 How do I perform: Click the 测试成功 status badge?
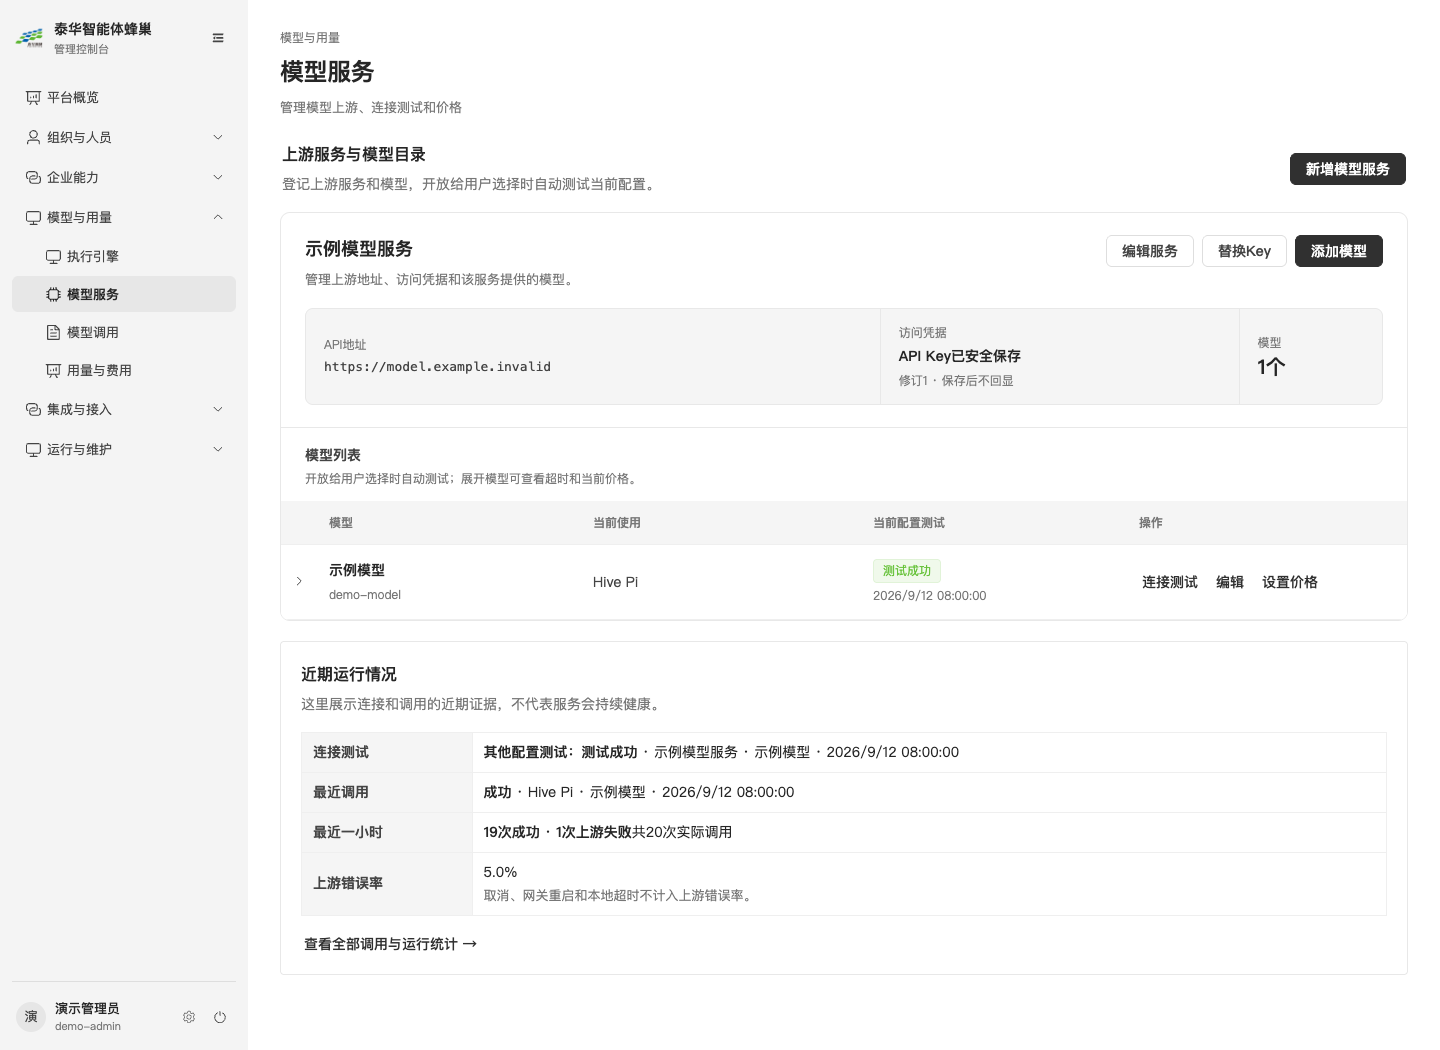(907, 571)
